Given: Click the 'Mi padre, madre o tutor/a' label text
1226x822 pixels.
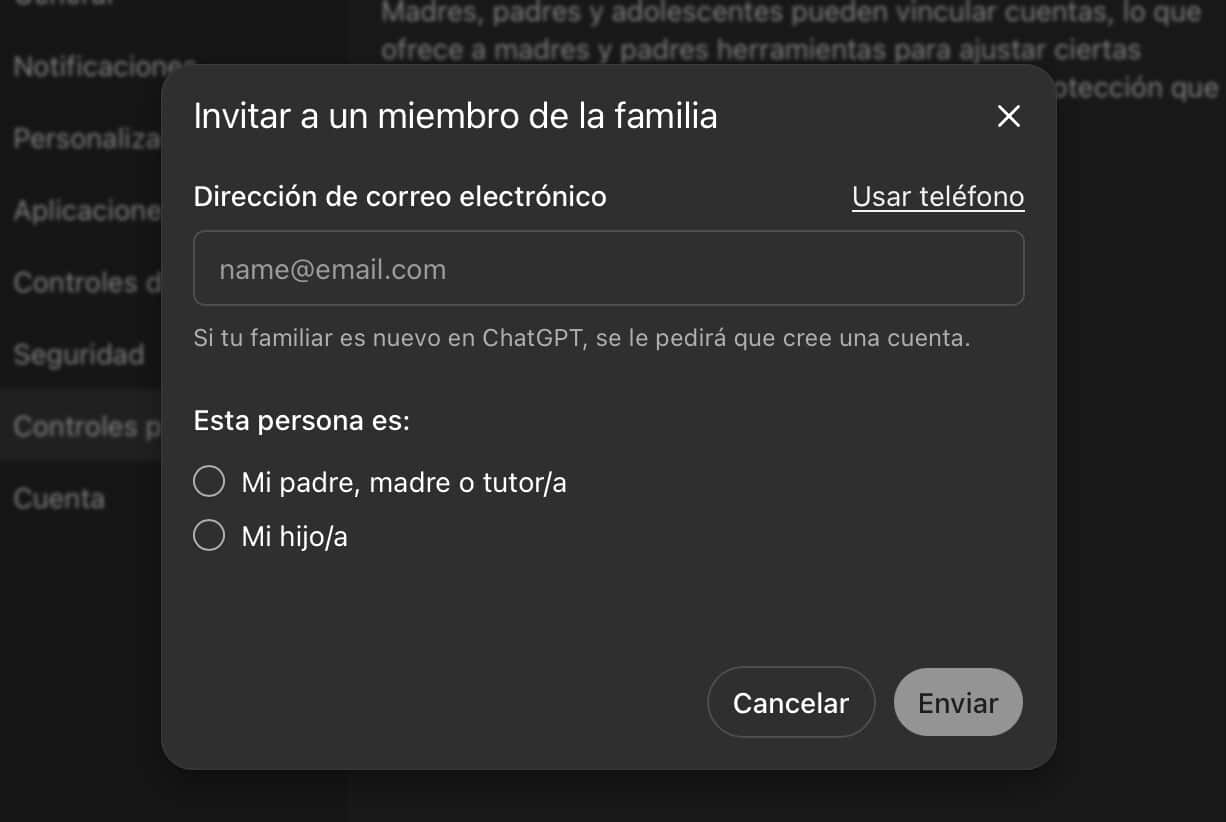Looking at the screenshot, I should (403, 483).
